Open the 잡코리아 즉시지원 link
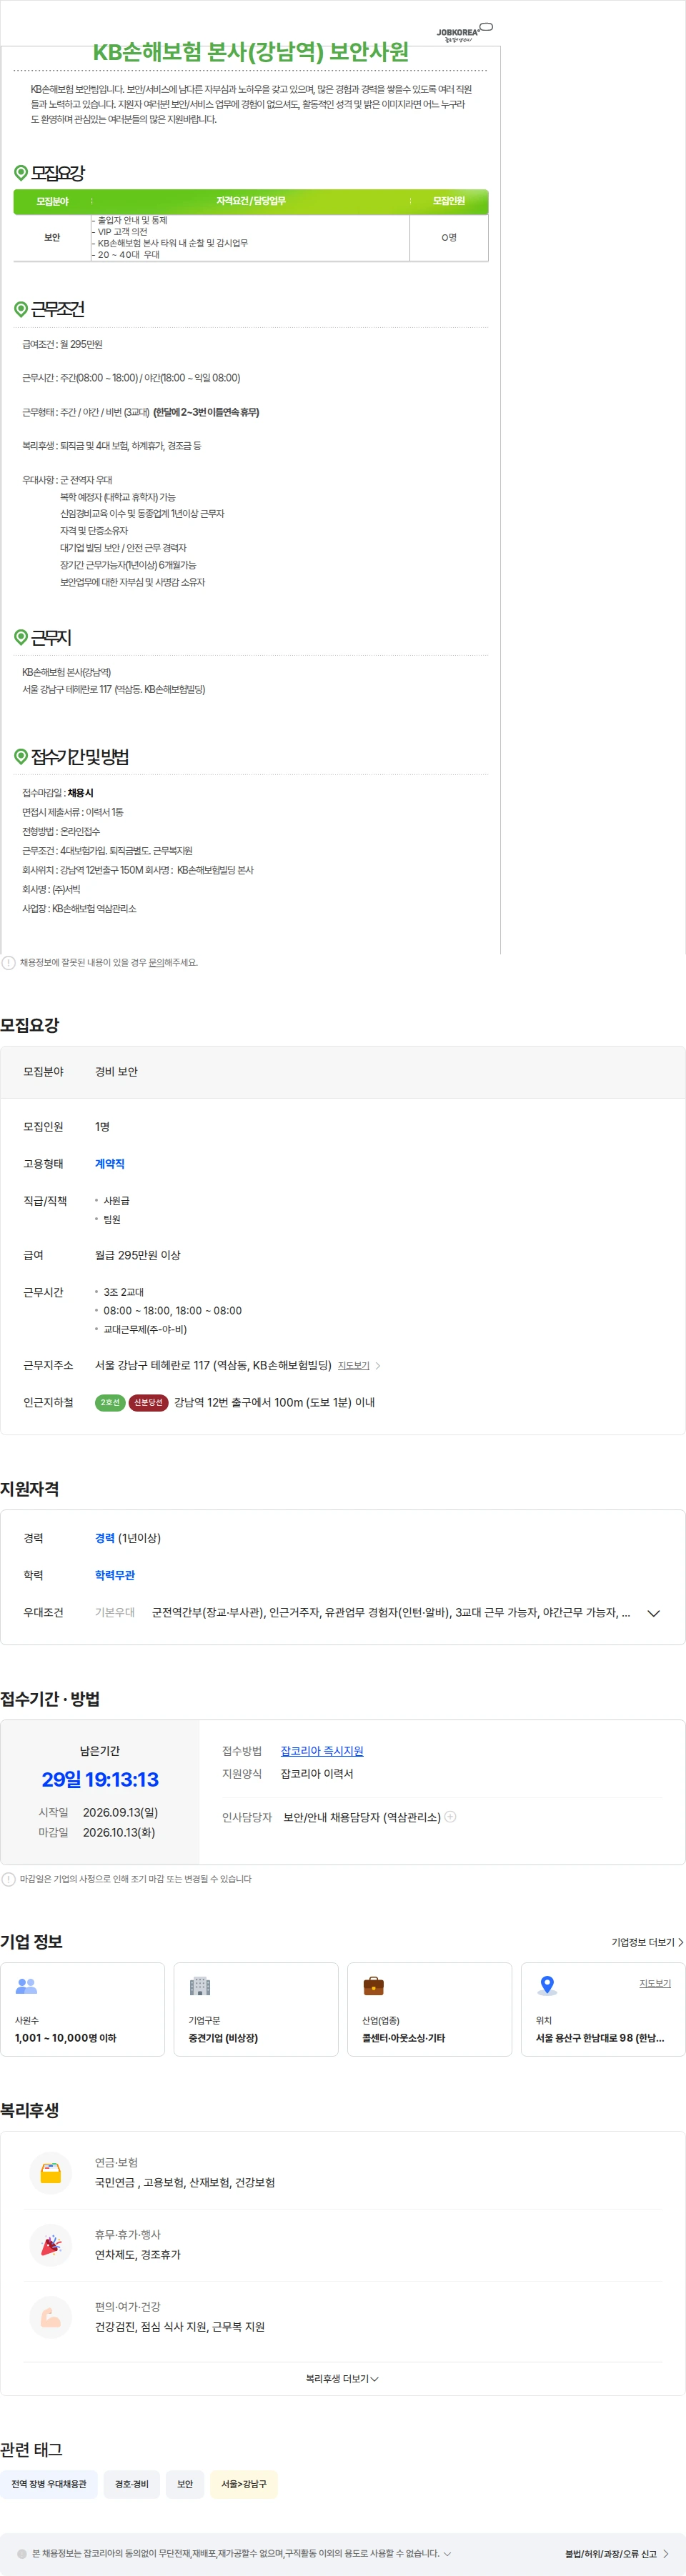The image size is (686, 2576). pyautogui.click(x=322, y=1751)
